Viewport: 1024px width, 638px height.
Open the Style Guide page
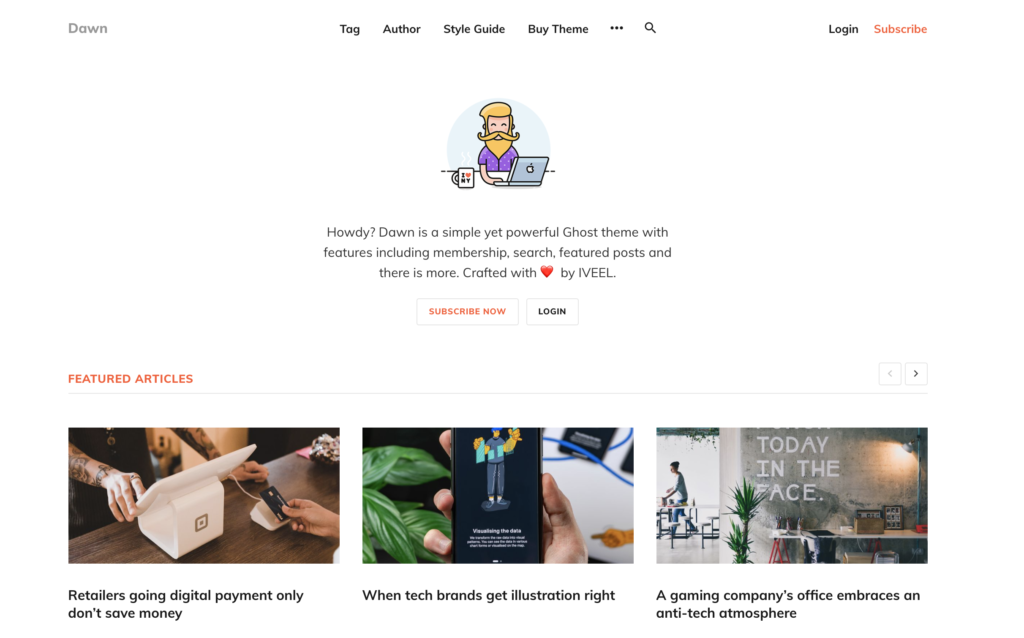coord(474,29)
